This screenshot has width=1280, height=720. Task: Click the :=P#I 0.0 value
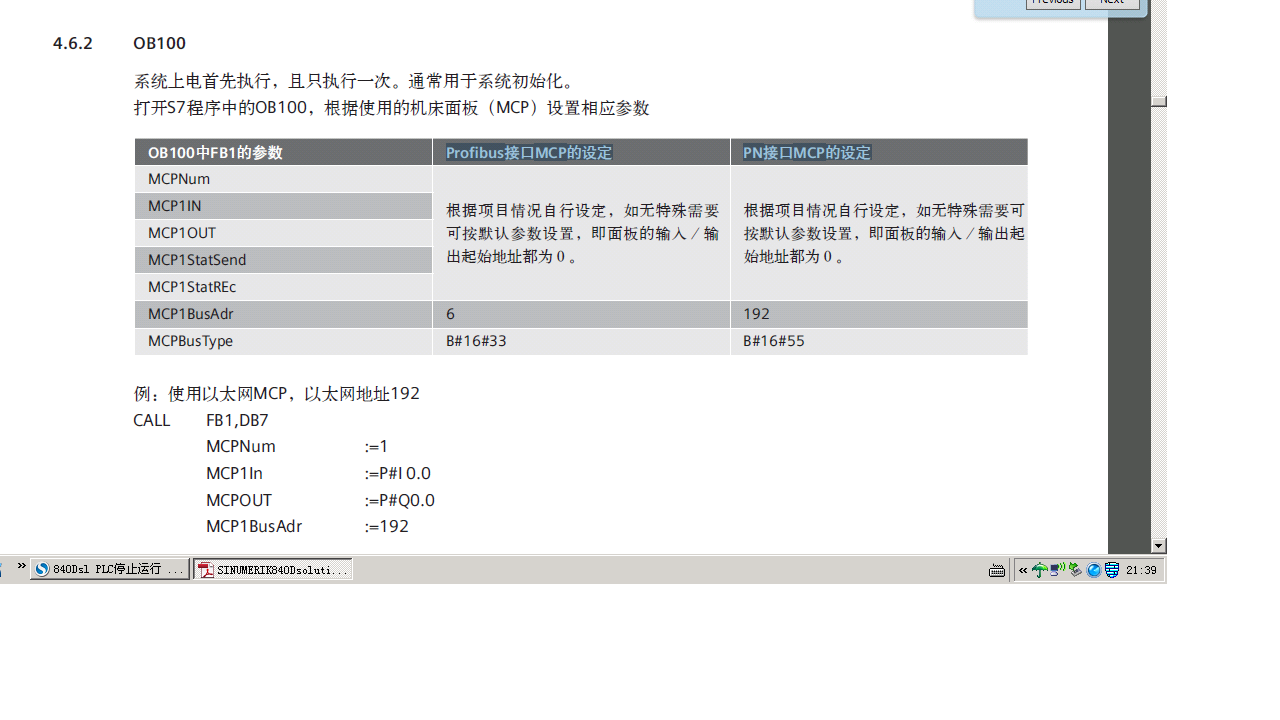coord(398,473)
